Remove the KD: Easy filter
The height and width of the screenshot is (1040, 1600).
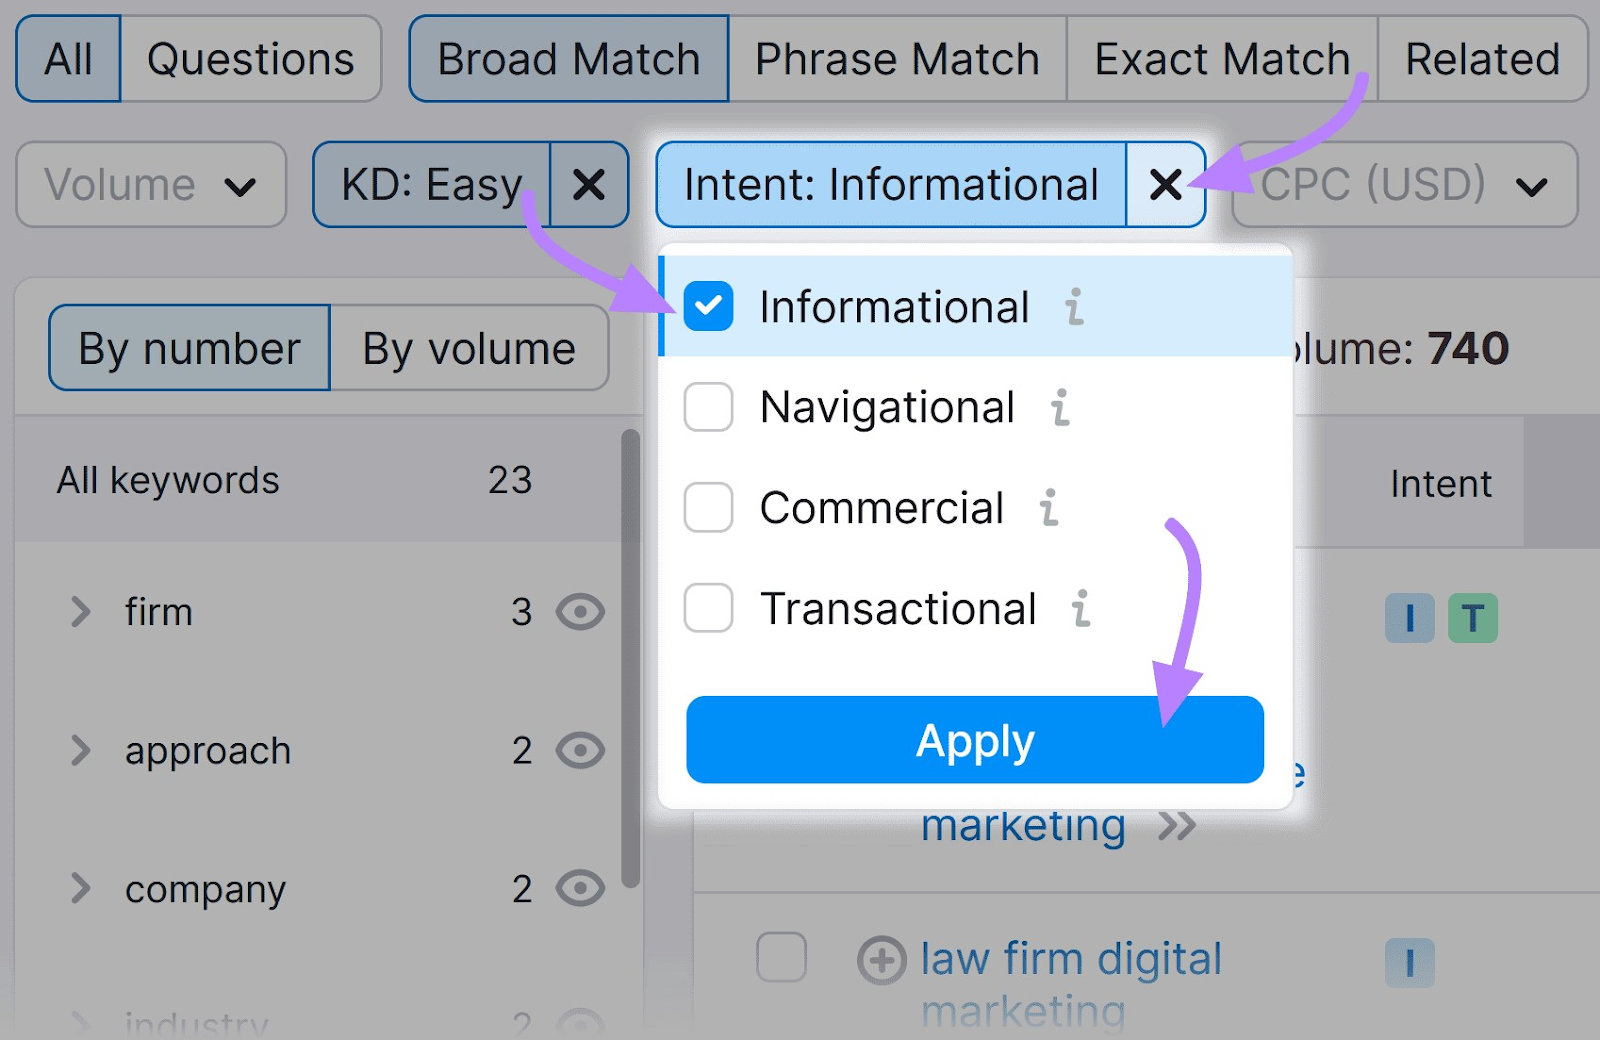[x=589, y=184]
